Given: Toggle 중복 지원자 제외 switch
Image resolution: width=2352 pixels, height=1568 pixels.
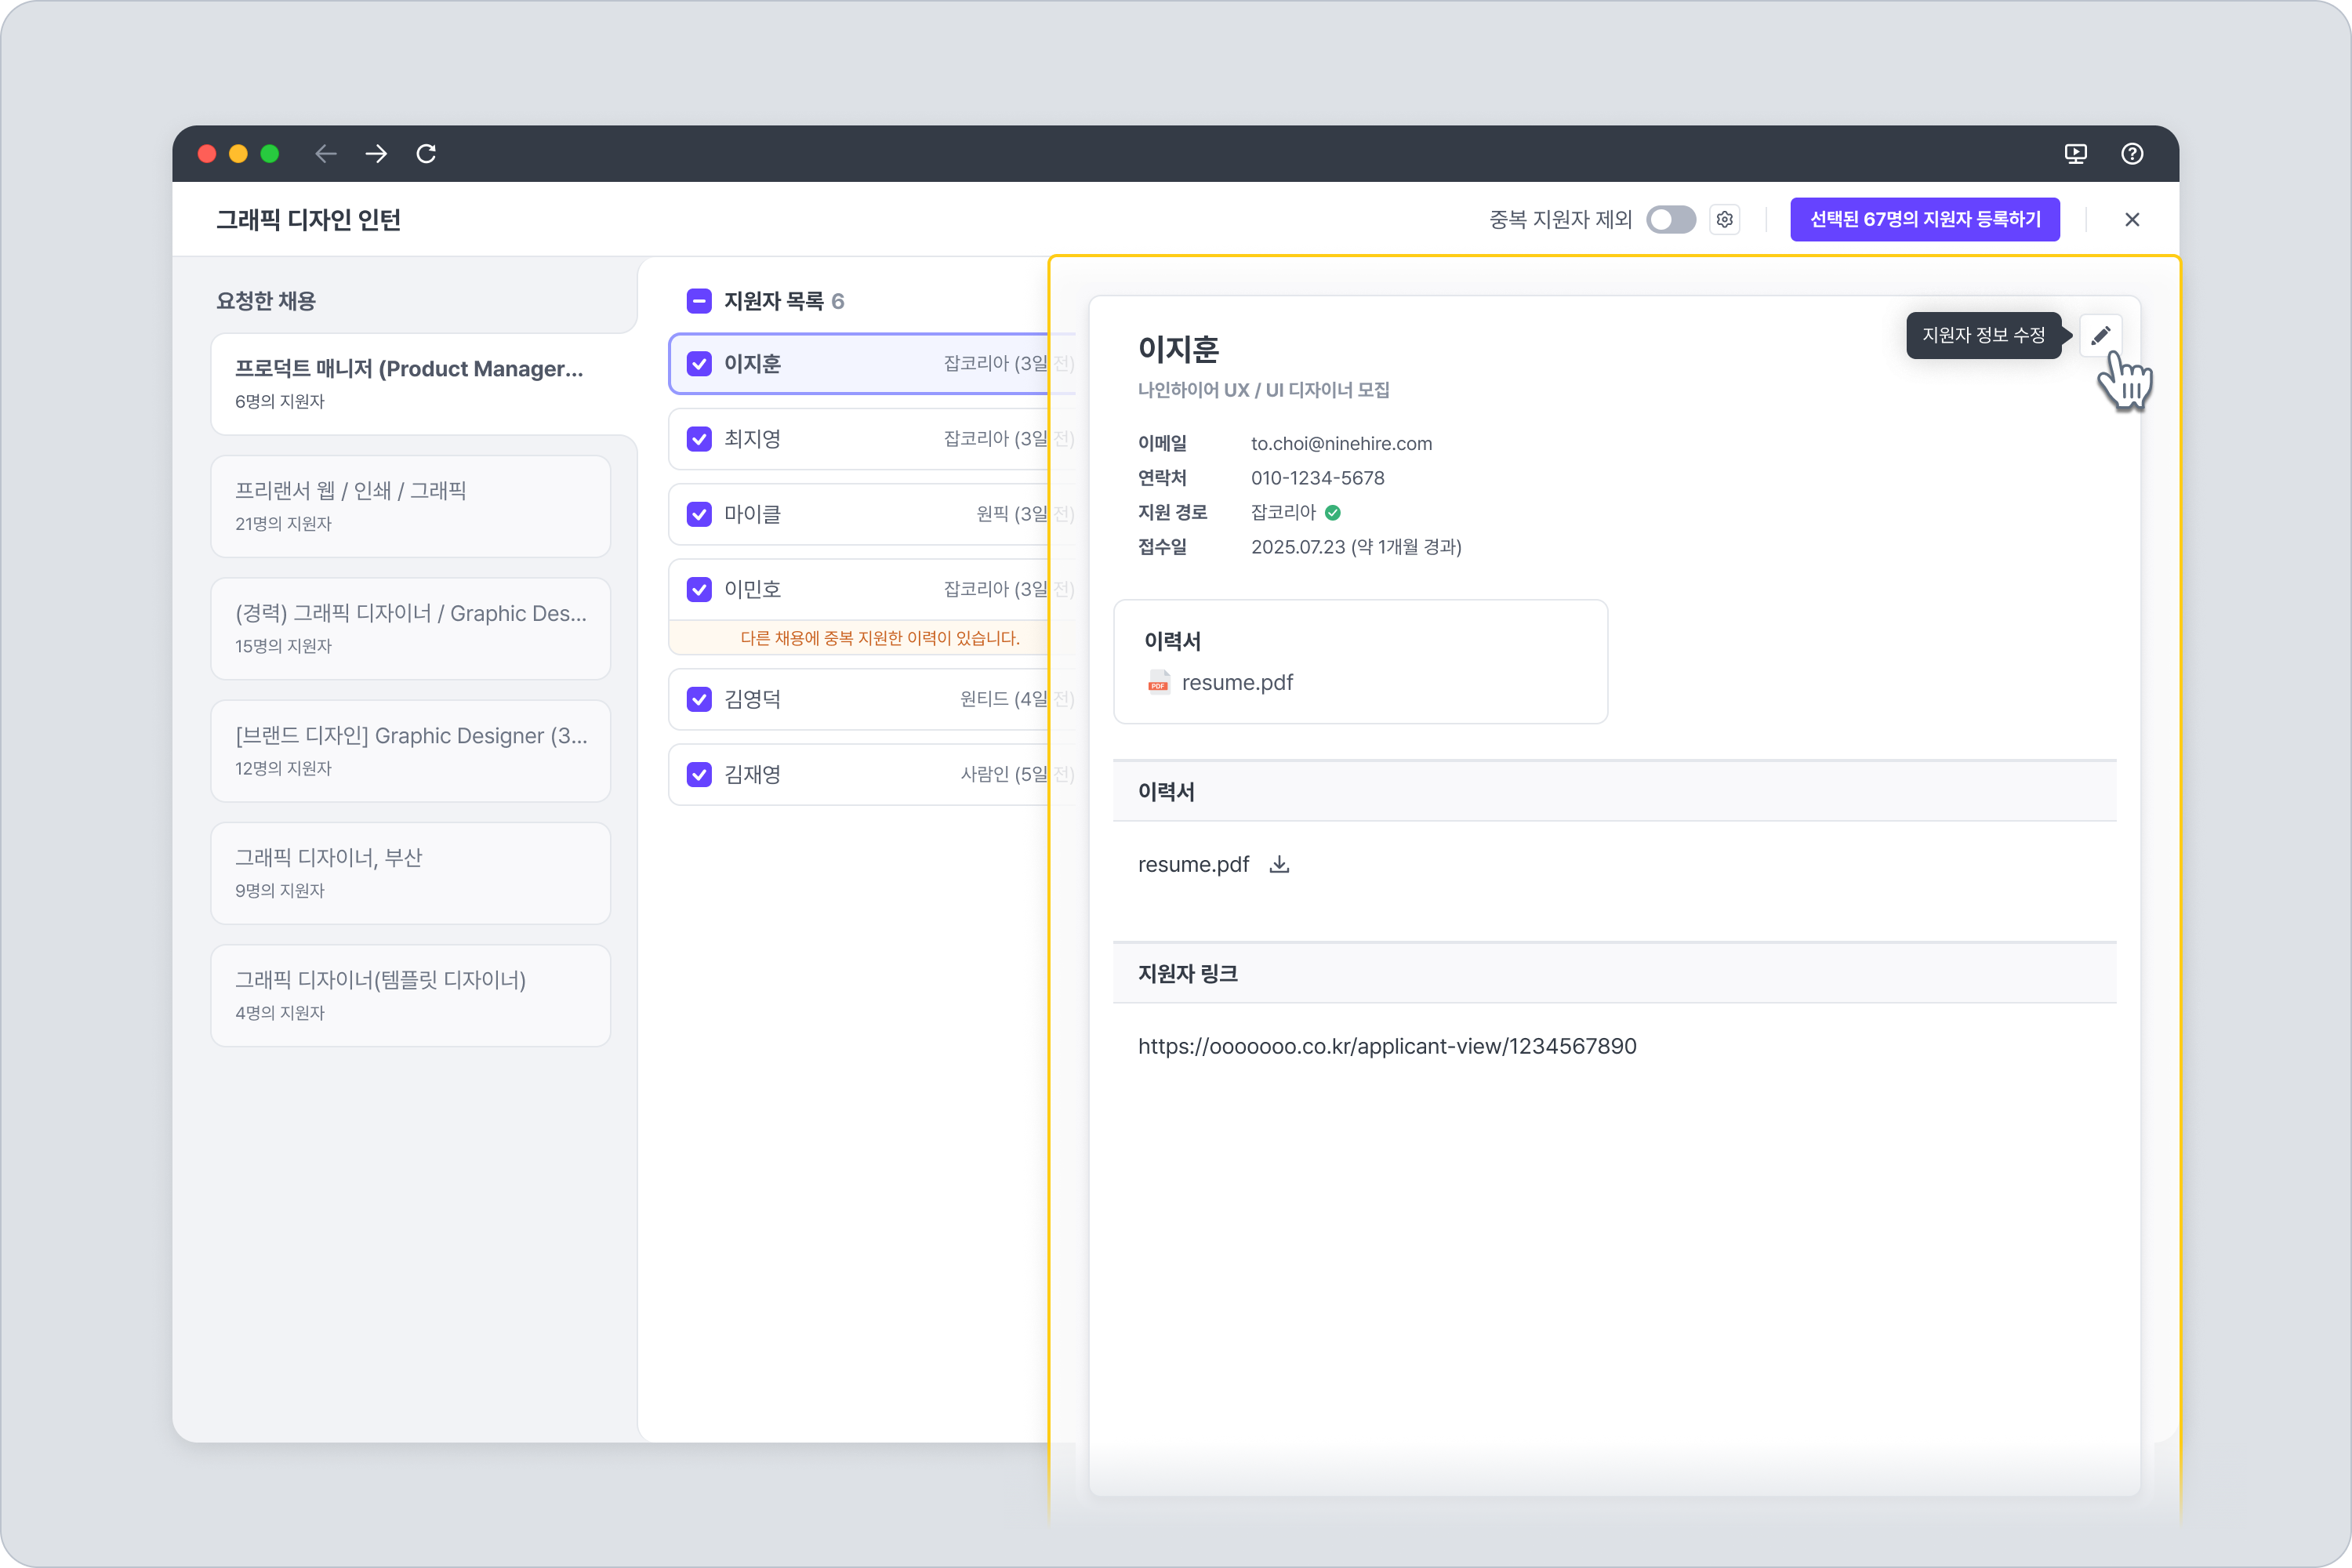Looking at the screenshot, I should click(x=1671, y=219).
